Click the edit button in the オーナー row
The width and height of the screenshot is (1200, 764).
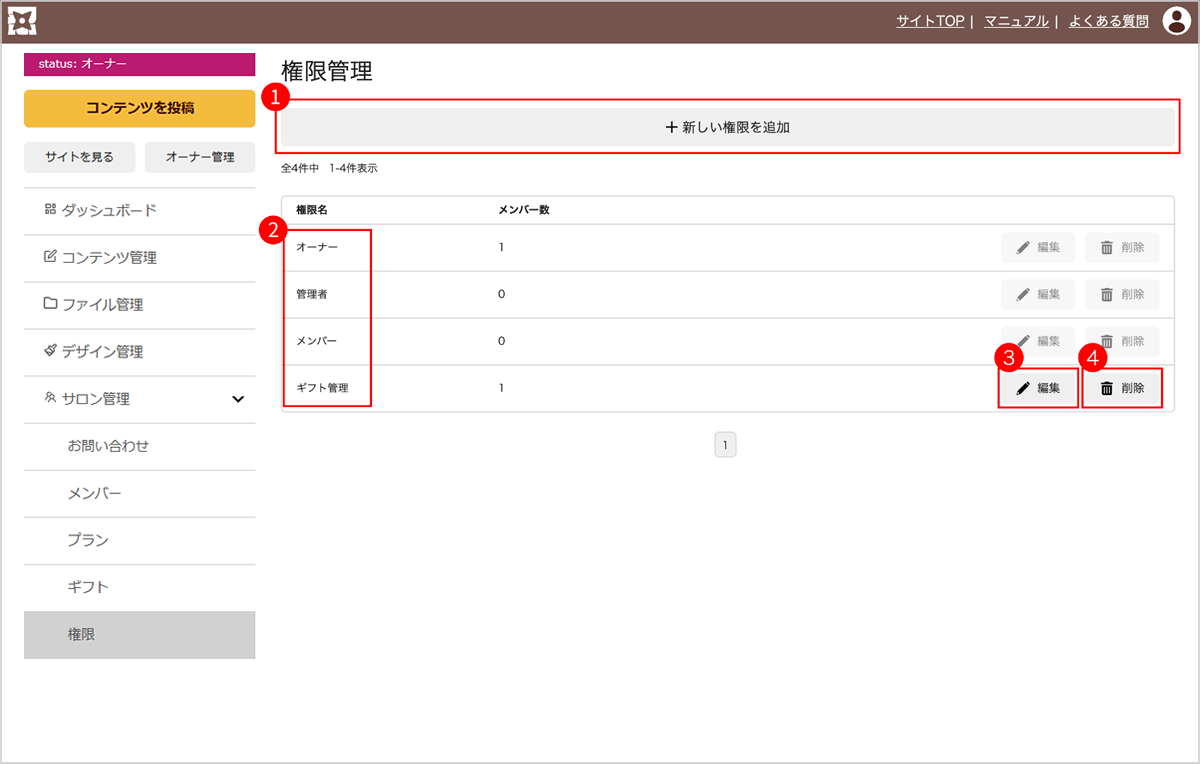[x=1038, y=247]
